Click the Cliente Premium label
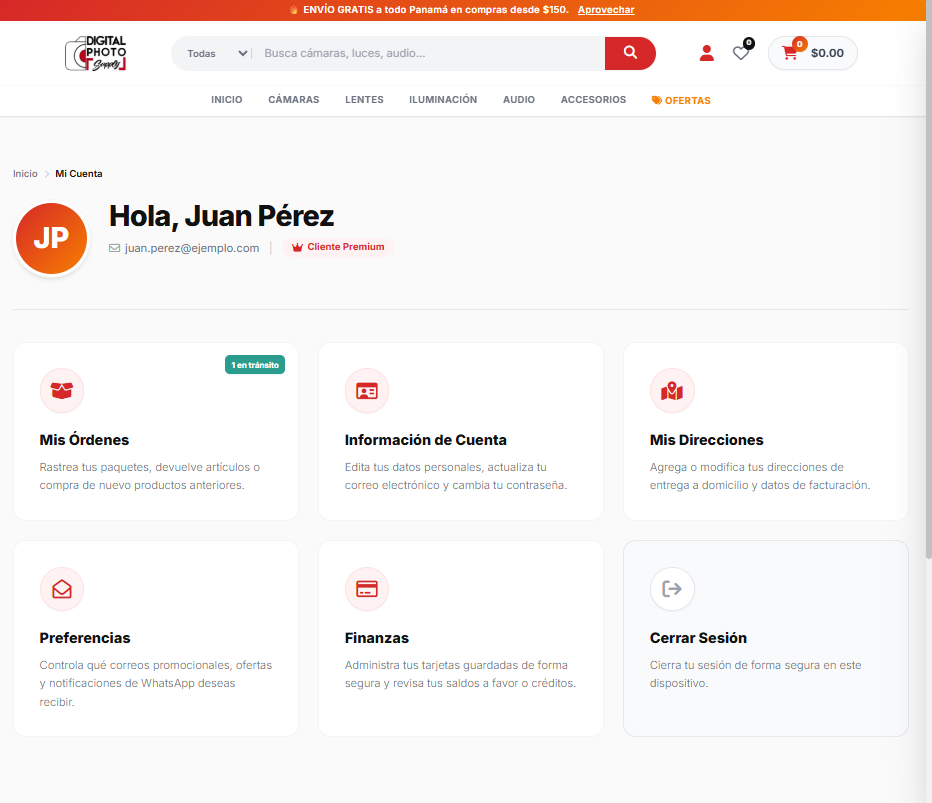Image resolution: width=932 pixels, height=803 pixels. coord(346,247)
